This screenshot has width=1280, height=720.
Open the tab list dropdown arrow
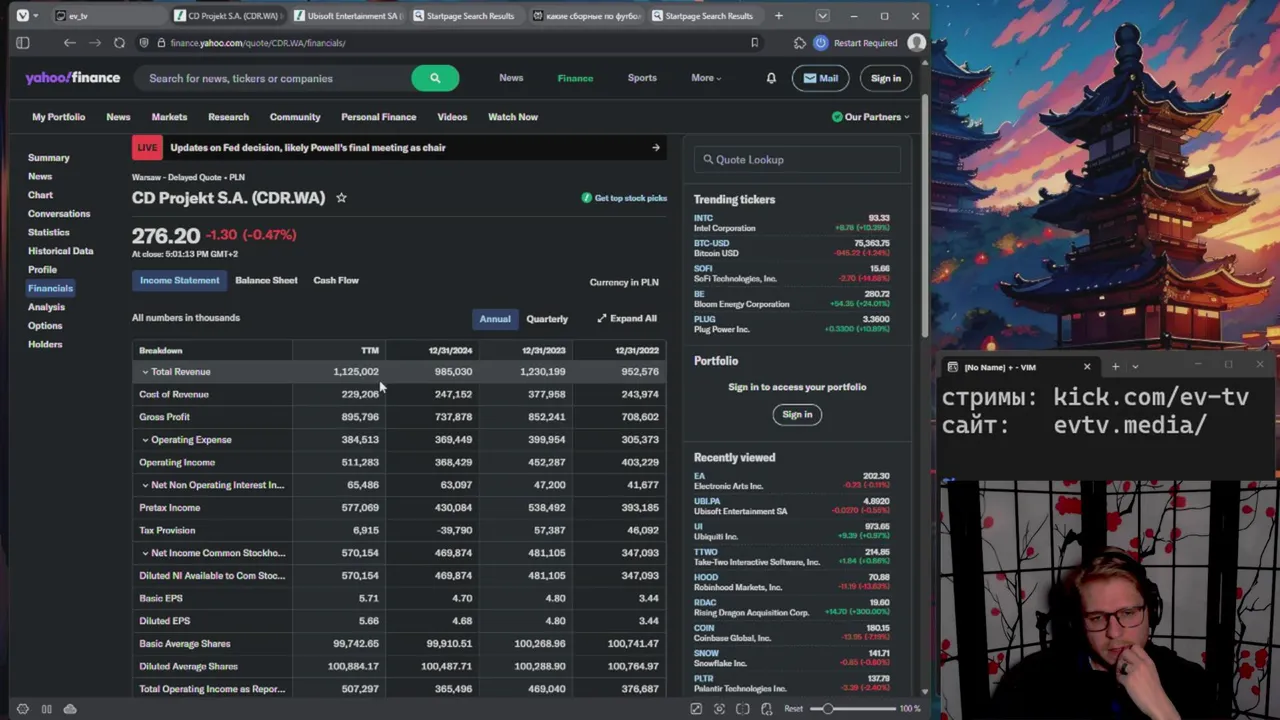[x=822, y=16]
